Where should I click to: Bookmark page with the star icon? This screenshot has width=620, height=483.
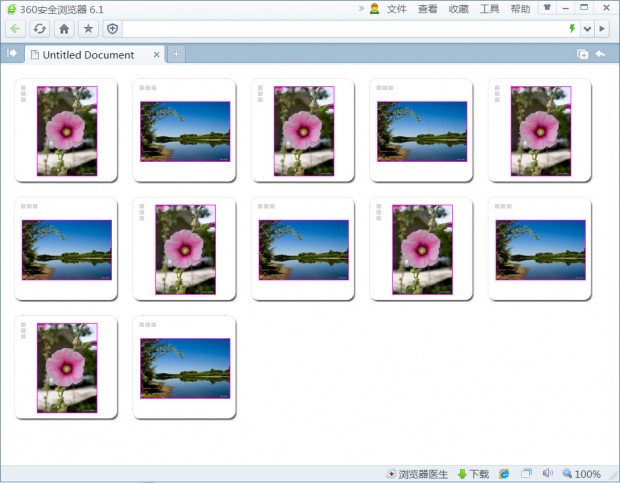pyautogui.click(x=88, y=29)
